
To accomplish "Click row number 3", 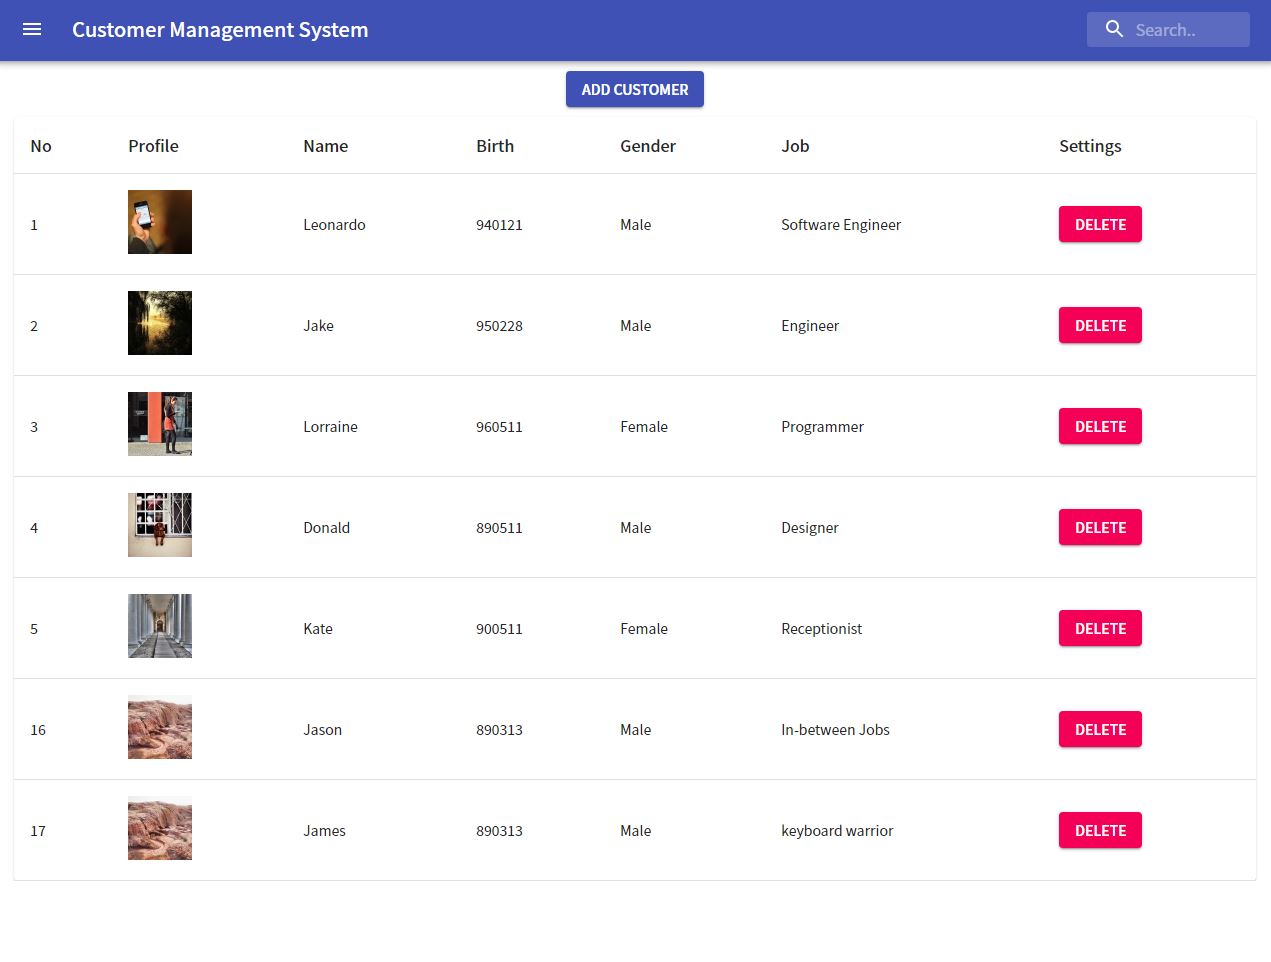I will [34, 427].
